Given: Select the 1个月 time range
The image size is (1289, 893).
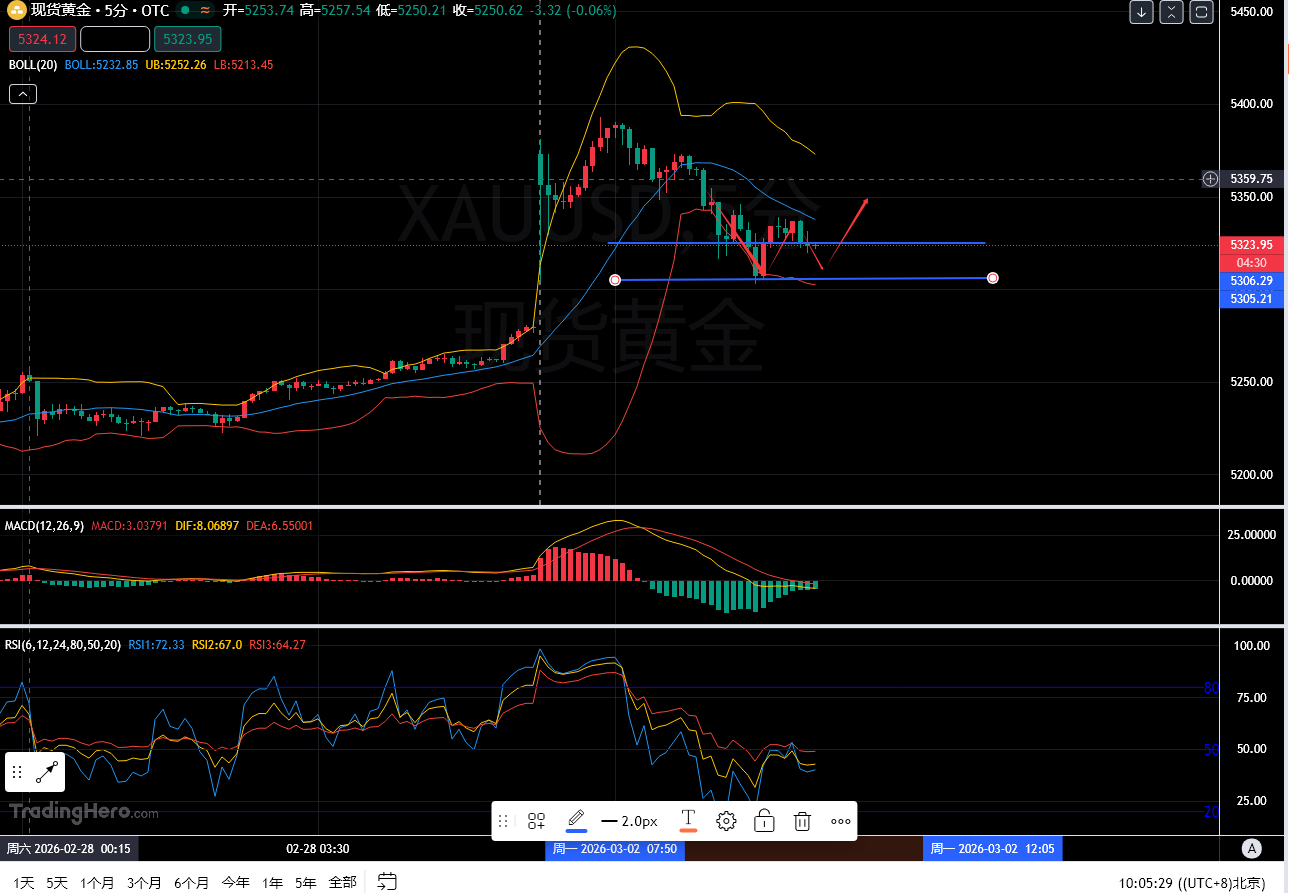Looking at the screenshot, I should (x=97, y=883).
